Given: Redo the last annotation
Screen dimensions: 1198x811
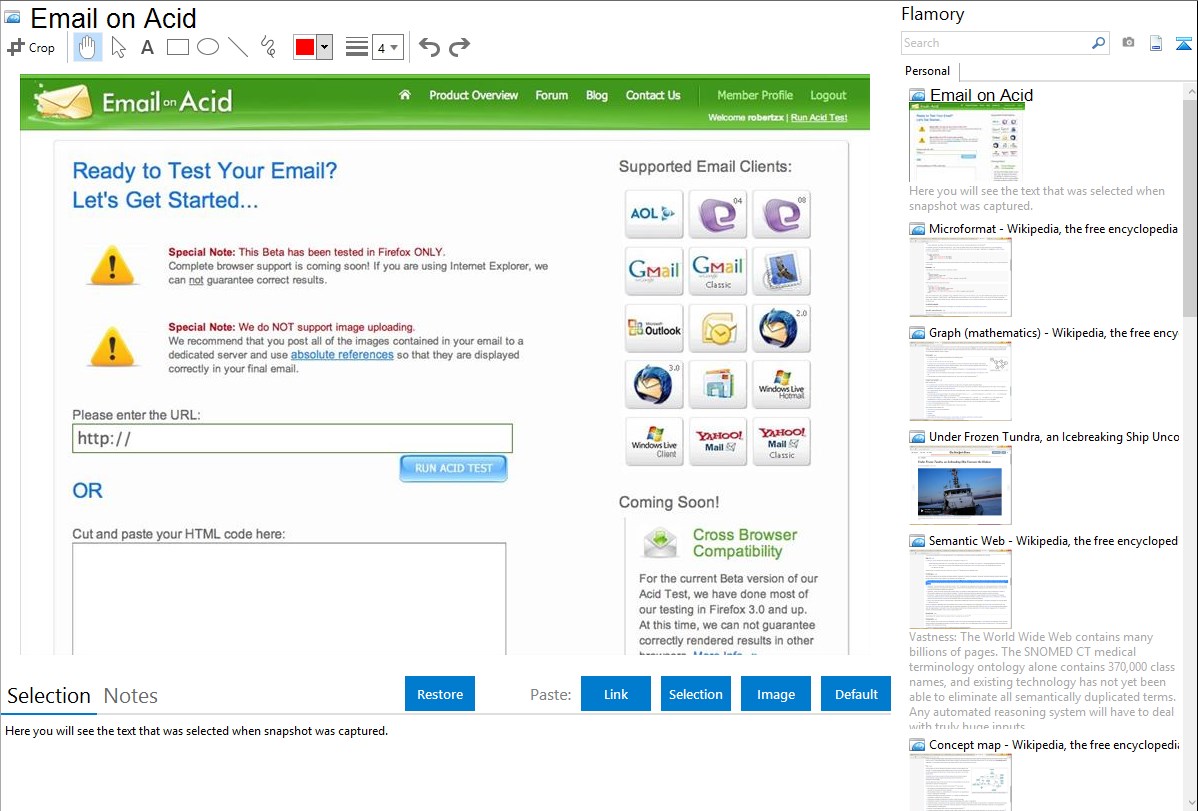Looking at the screenshot, I should (x=459, y=47).
